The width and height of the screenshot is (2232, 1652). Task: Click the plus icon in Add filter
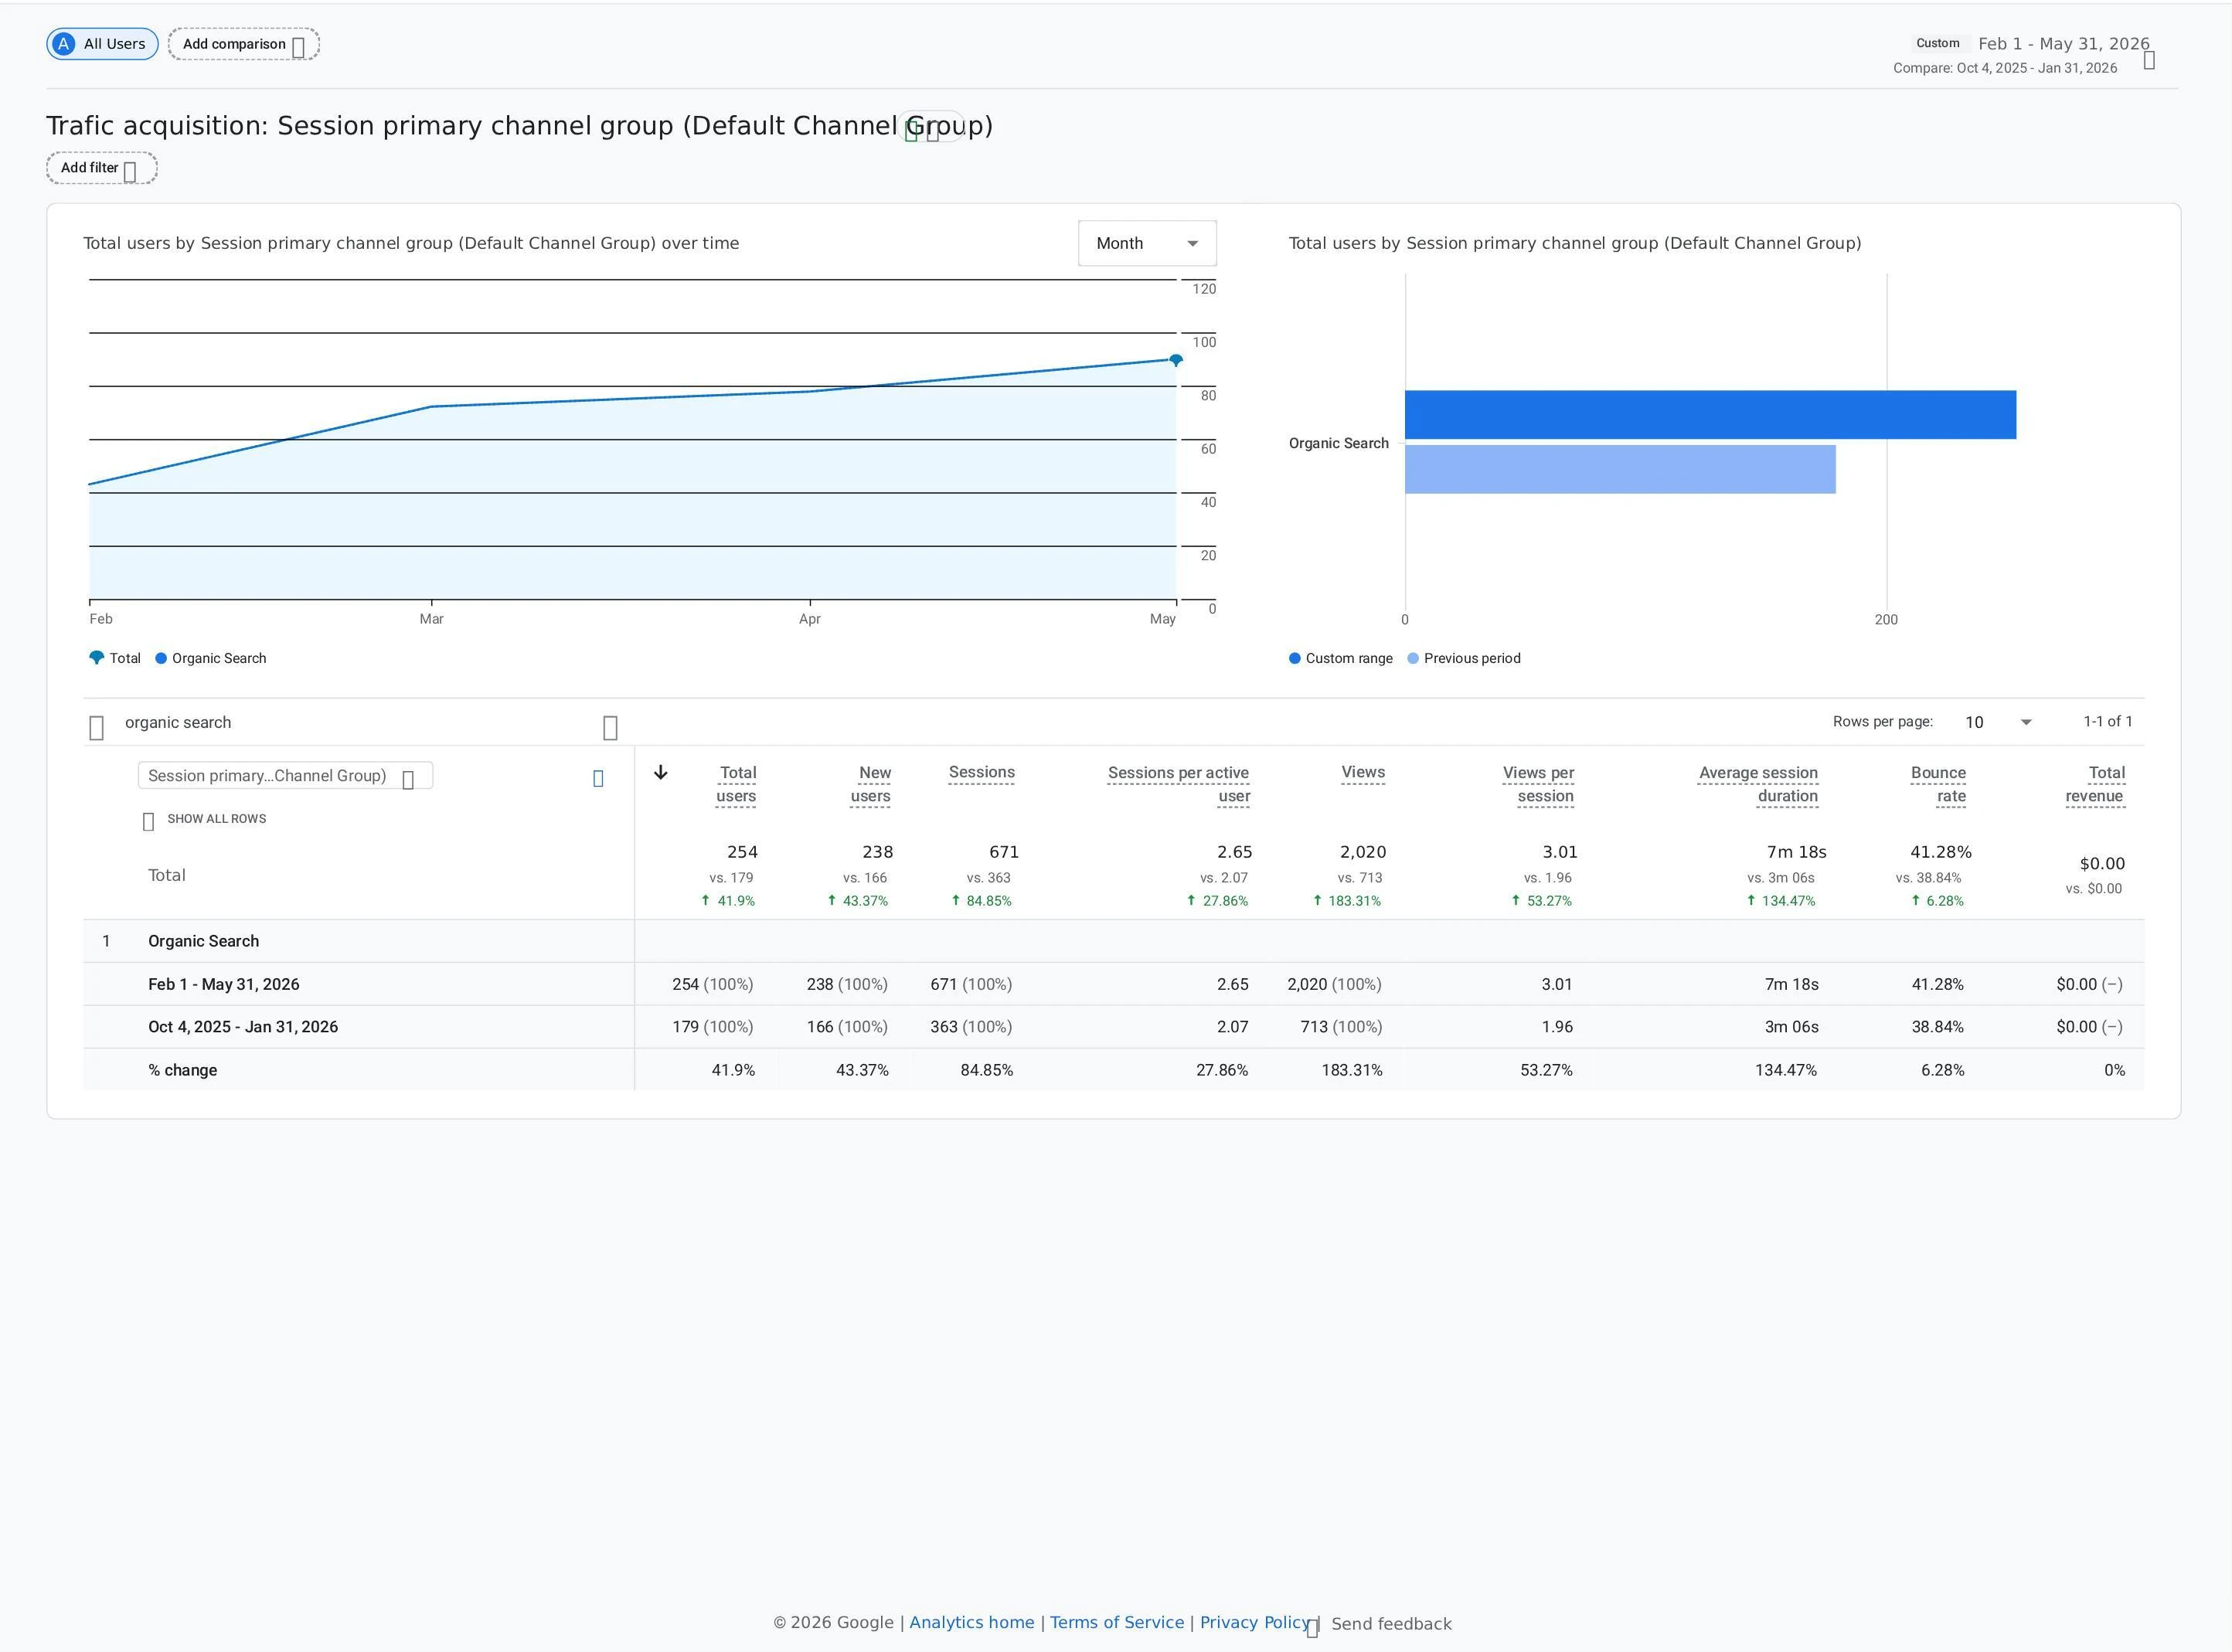coord(130,172)
